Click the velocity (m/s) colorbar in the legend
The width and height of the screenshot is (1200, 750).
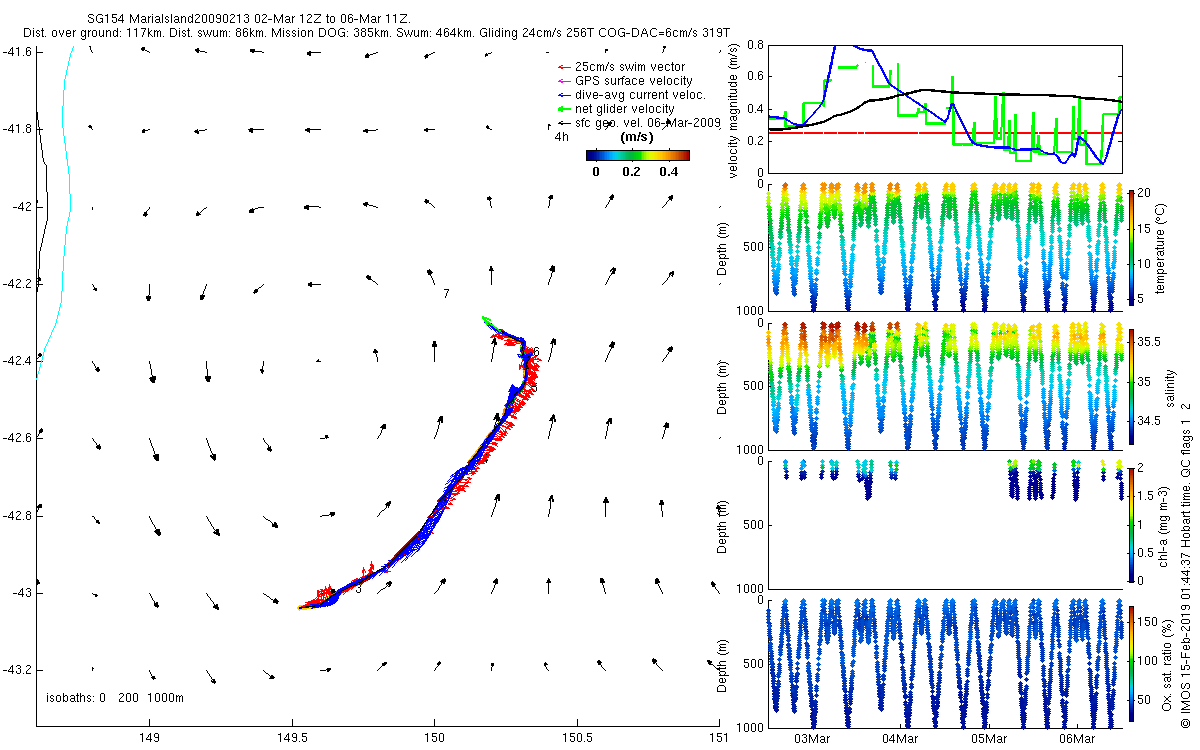[x=638, y=155]
